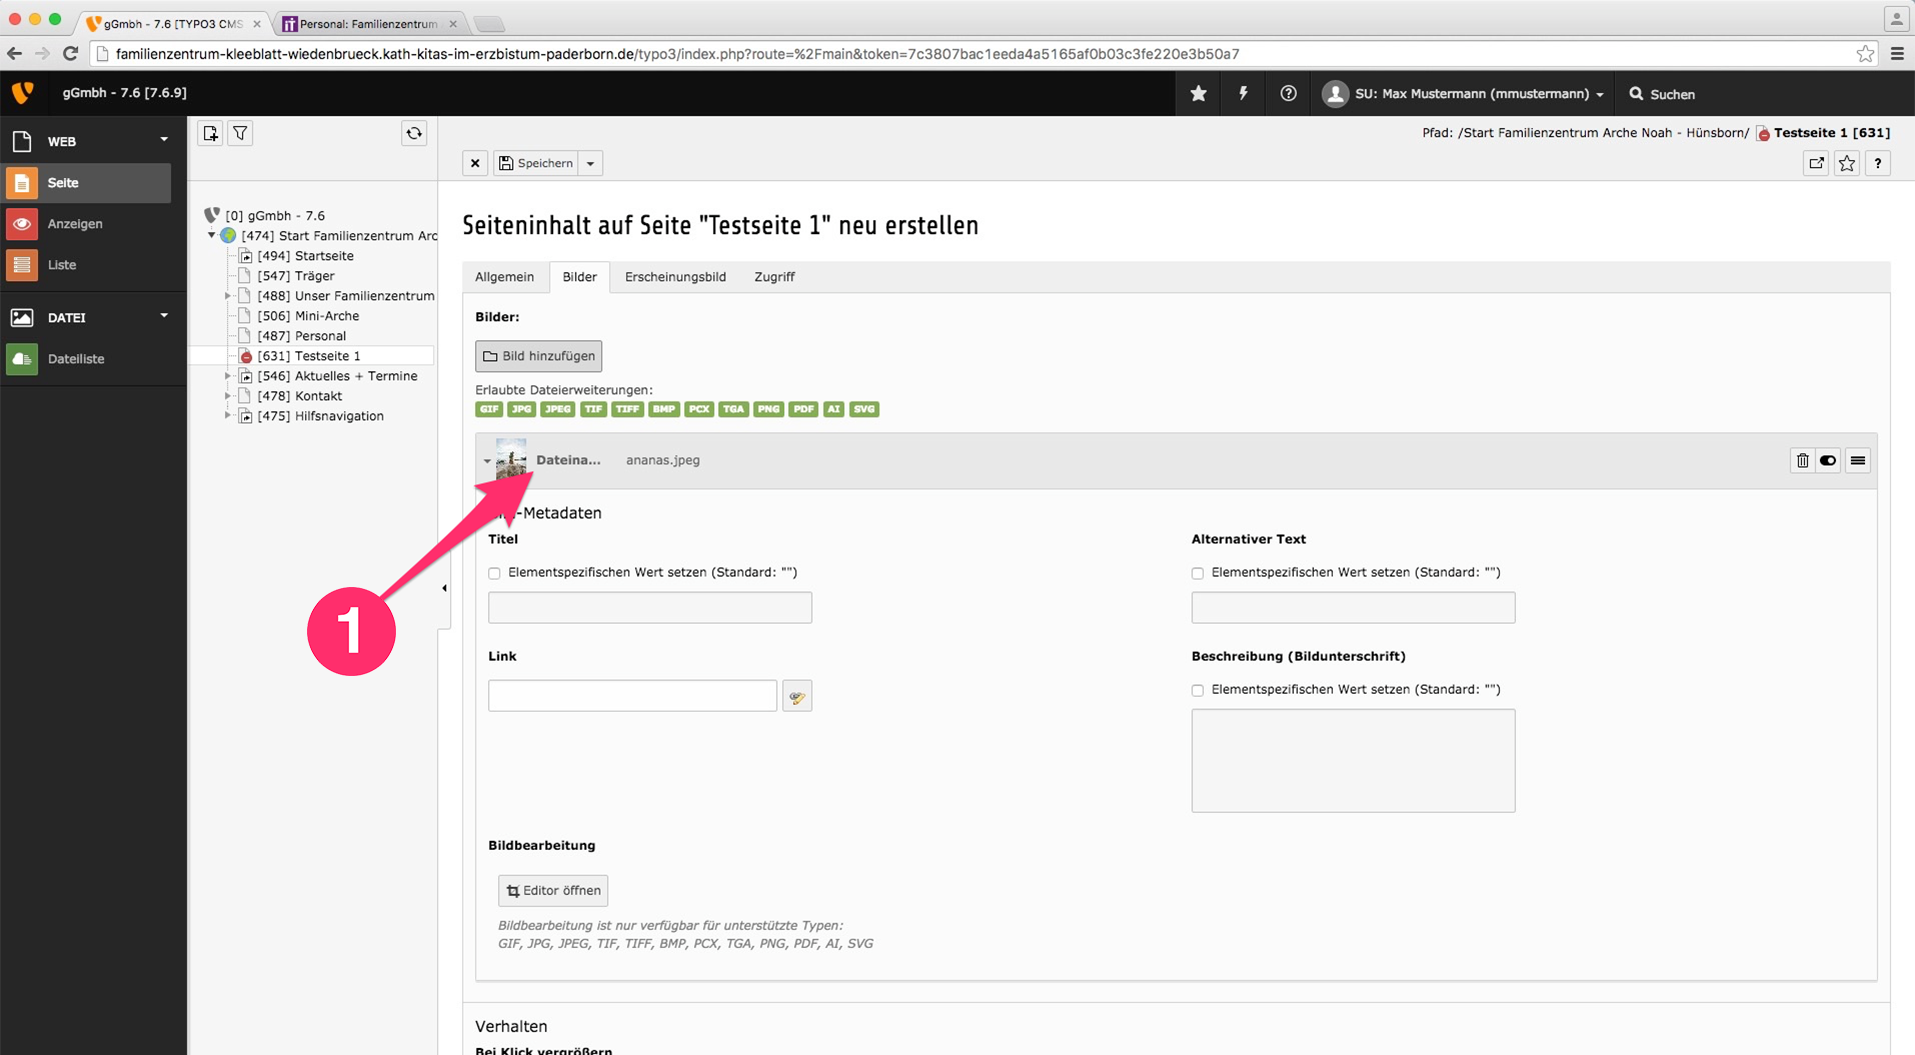
Task: Click the drag handle icon for ananas.jpeg
Action: [1857, 460]
